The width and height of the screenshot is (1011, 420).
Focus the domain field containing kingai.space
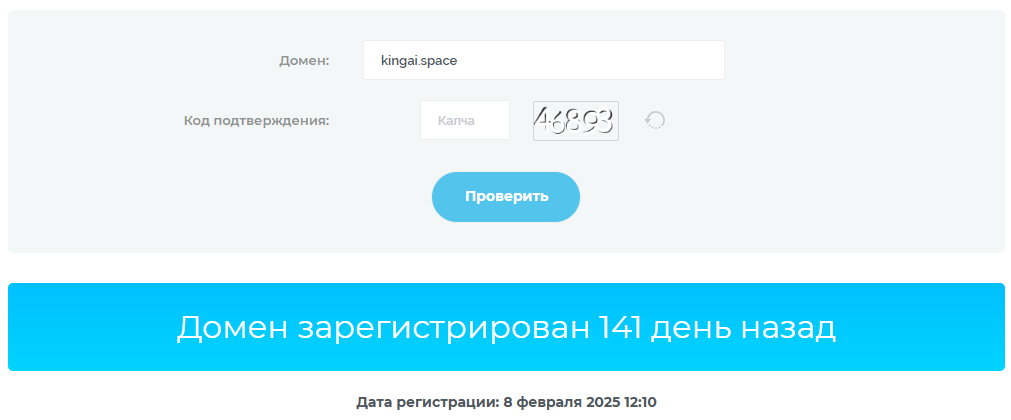click(544, 60)
